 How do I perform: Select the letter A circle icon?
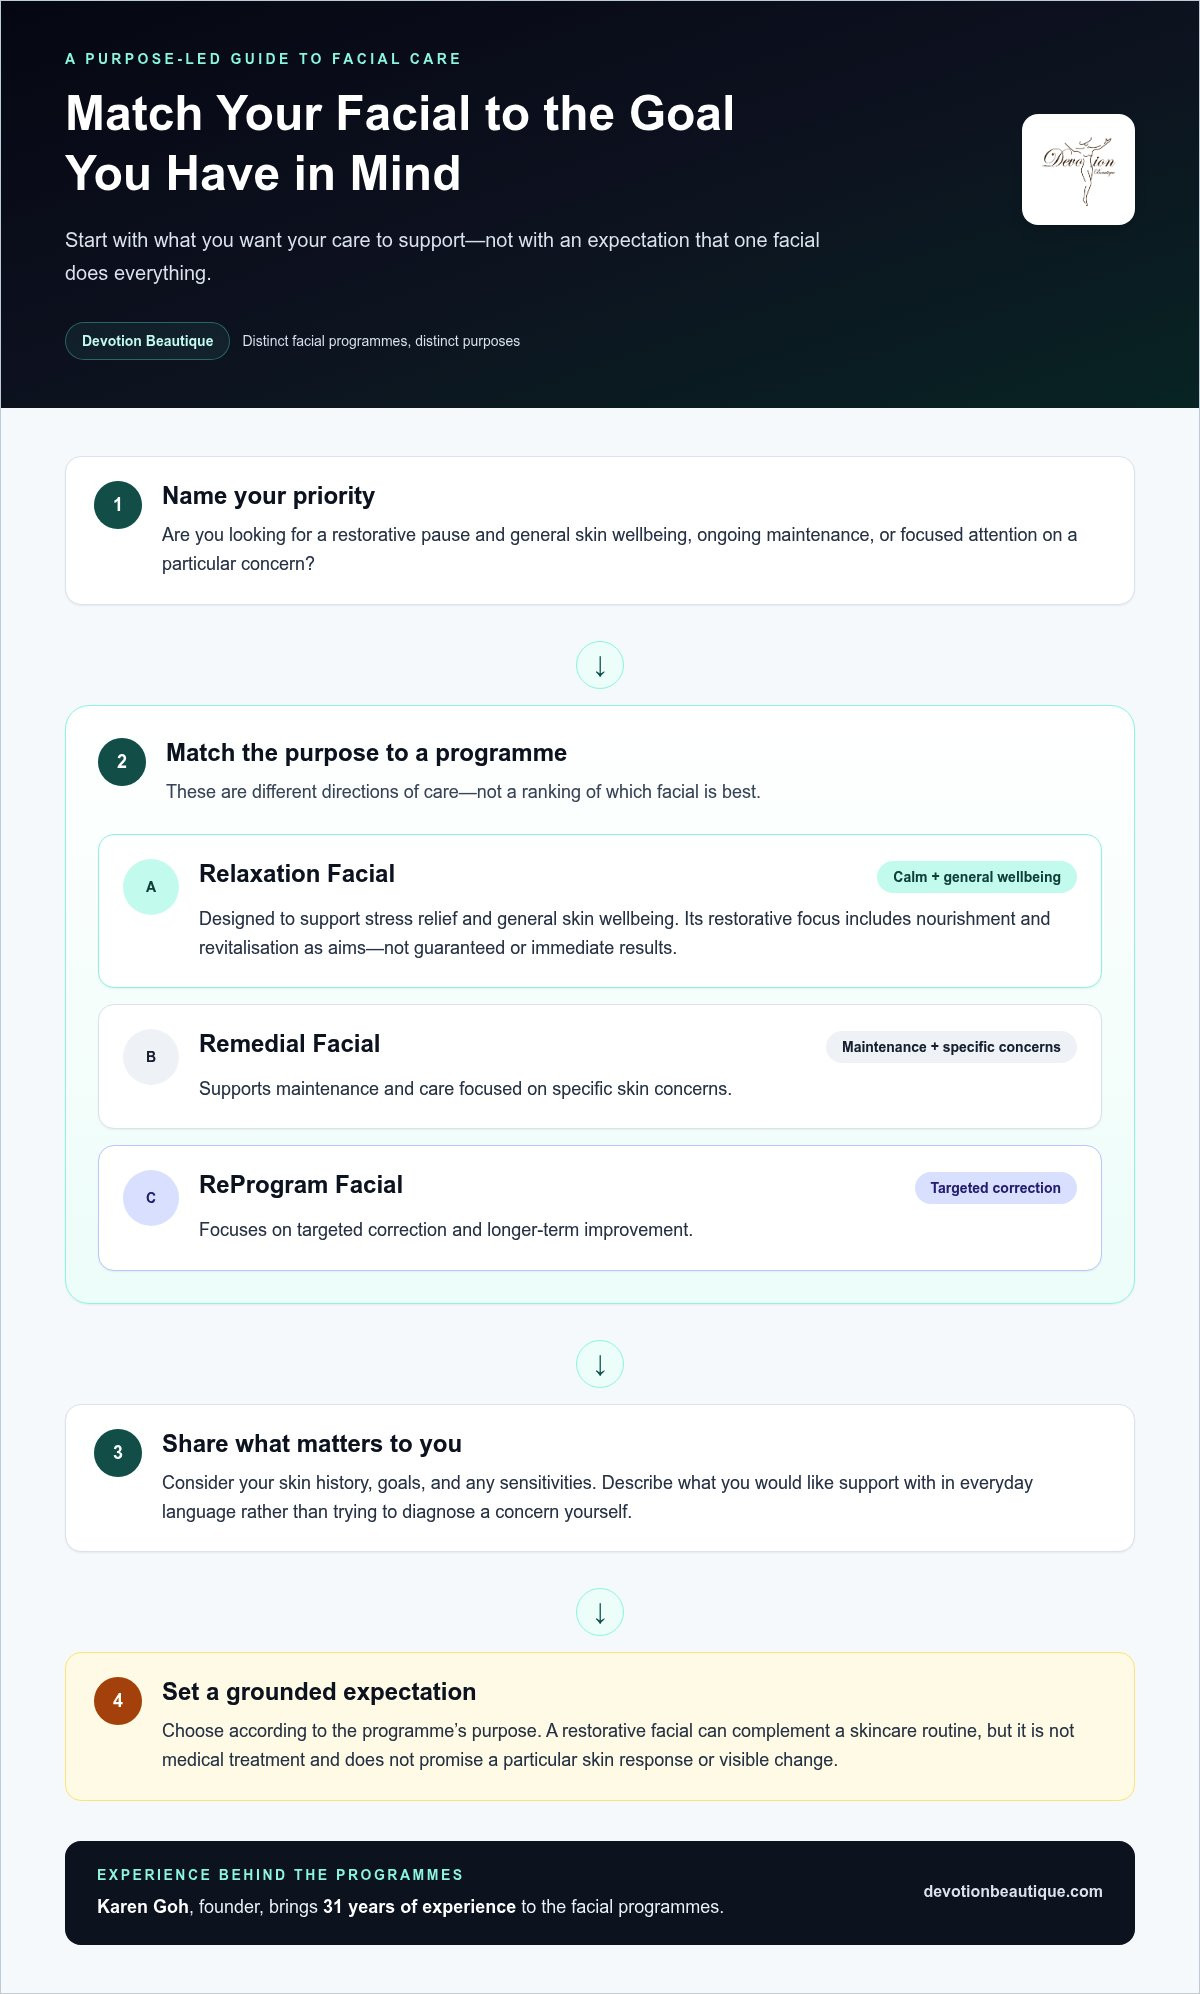[x=151, y=886]
